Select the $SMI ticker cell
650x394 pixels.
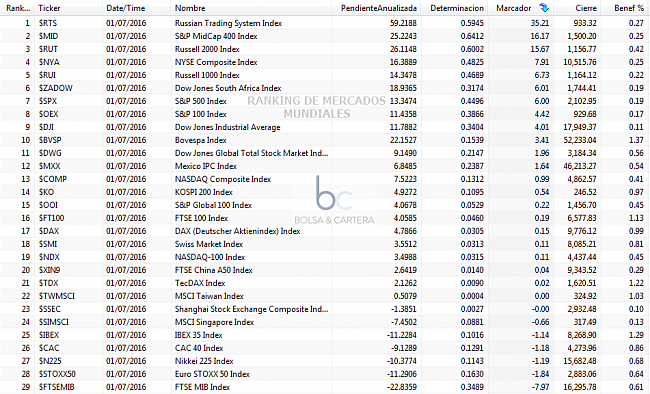point(48,244)
